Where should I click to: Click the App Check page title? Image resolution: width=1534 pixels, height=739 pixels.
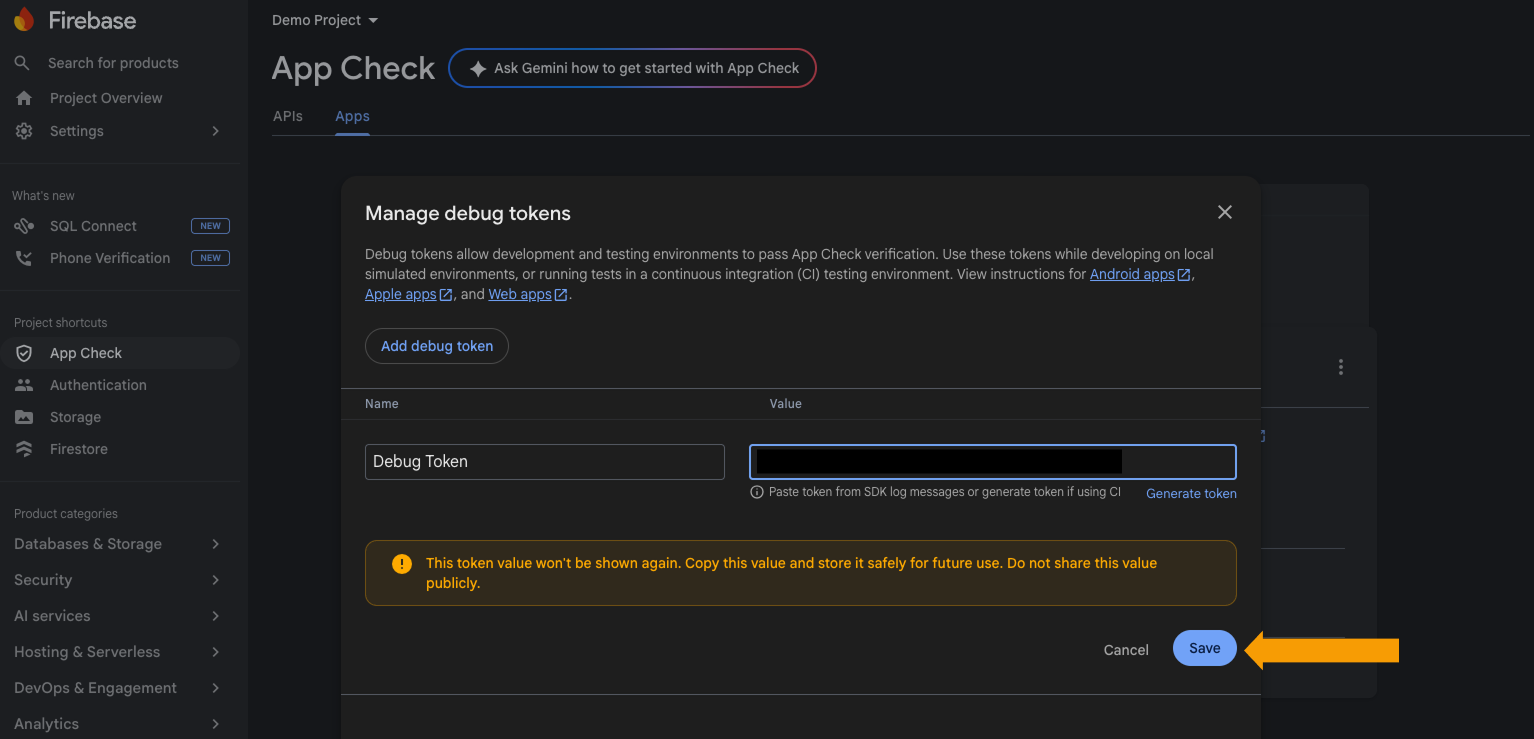pos(353,68)
